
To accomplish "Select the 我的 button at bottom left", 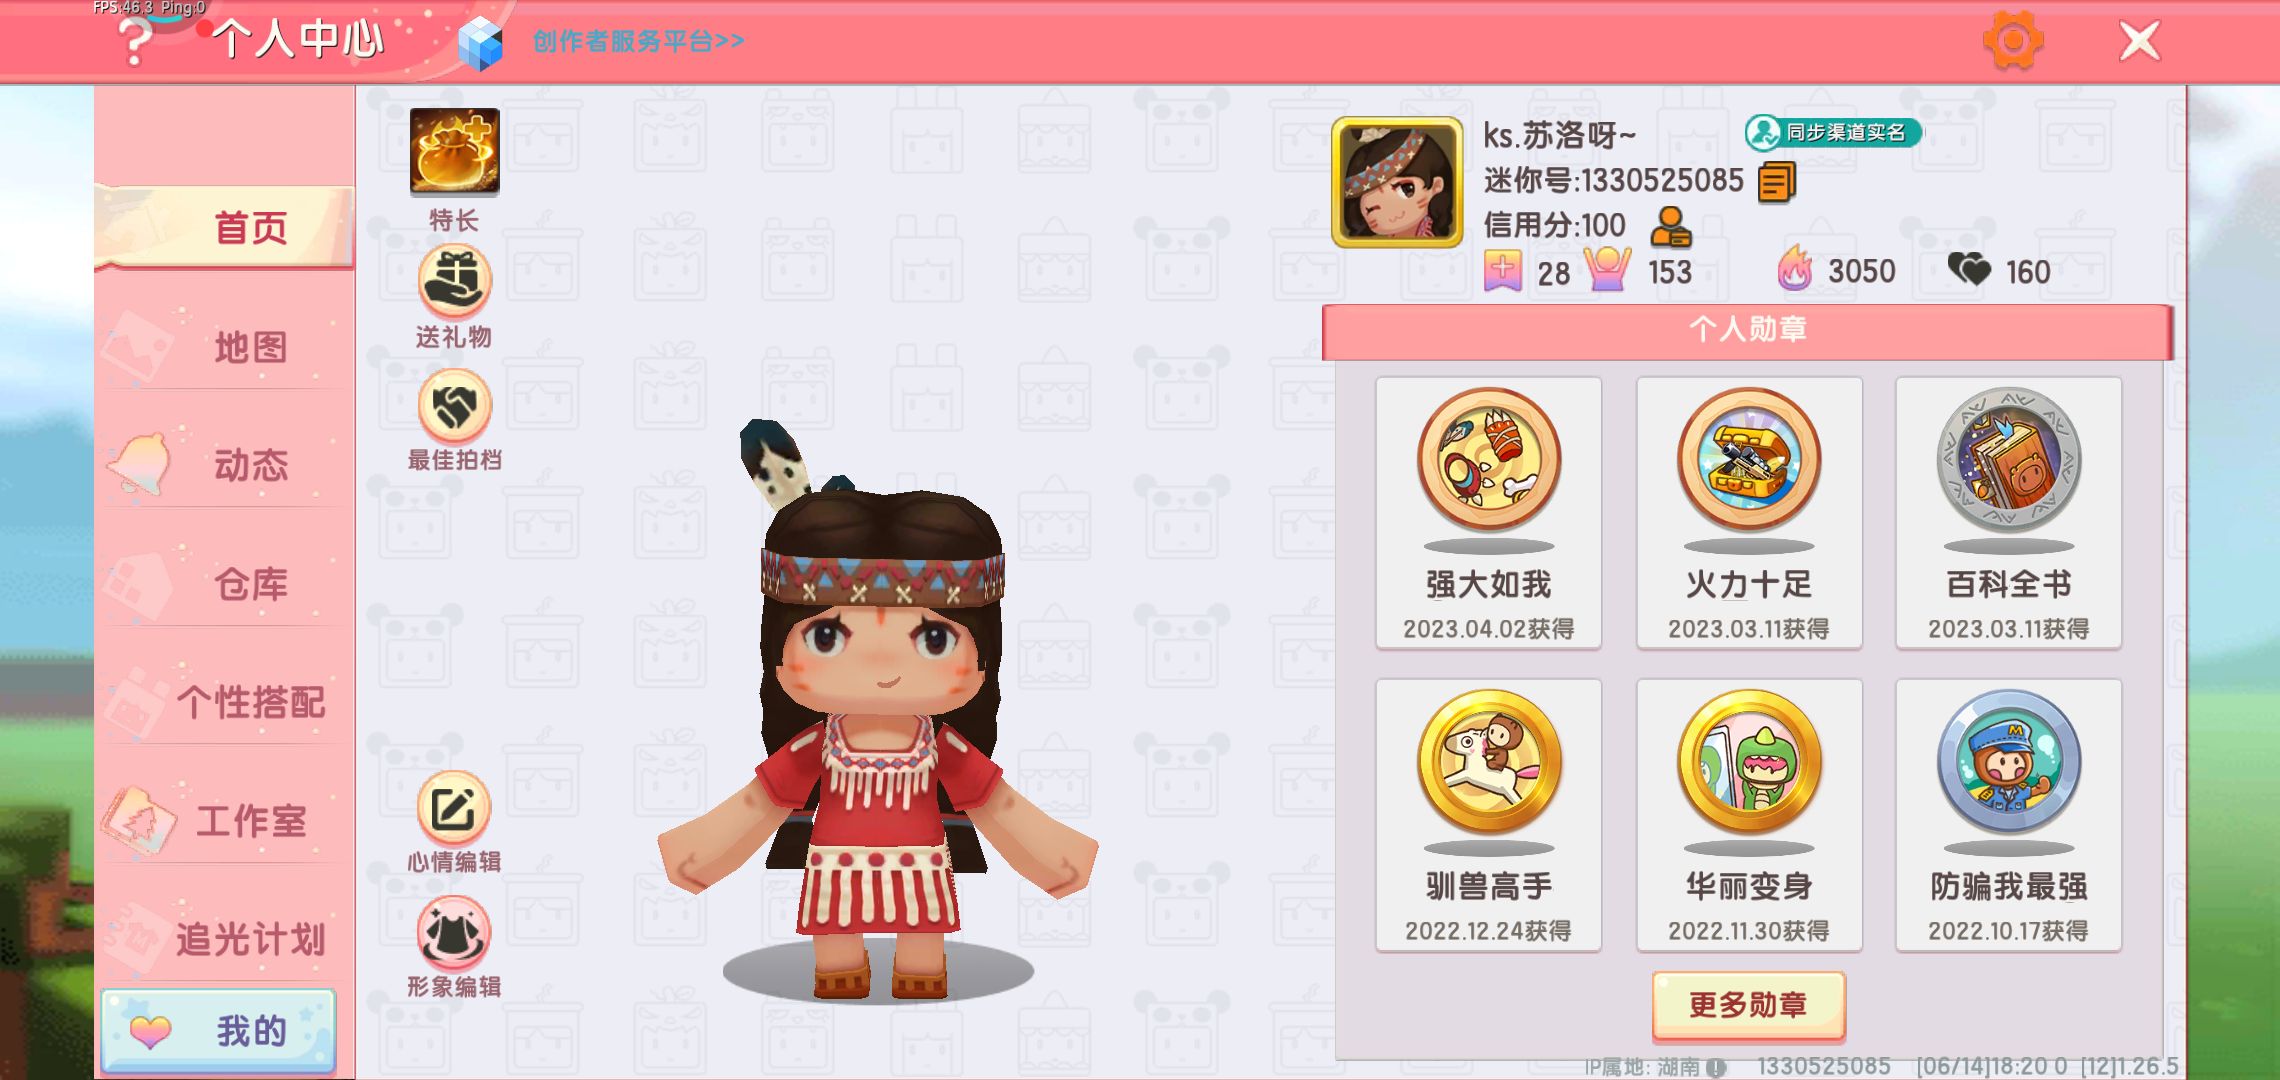I will click(218, 1031).
